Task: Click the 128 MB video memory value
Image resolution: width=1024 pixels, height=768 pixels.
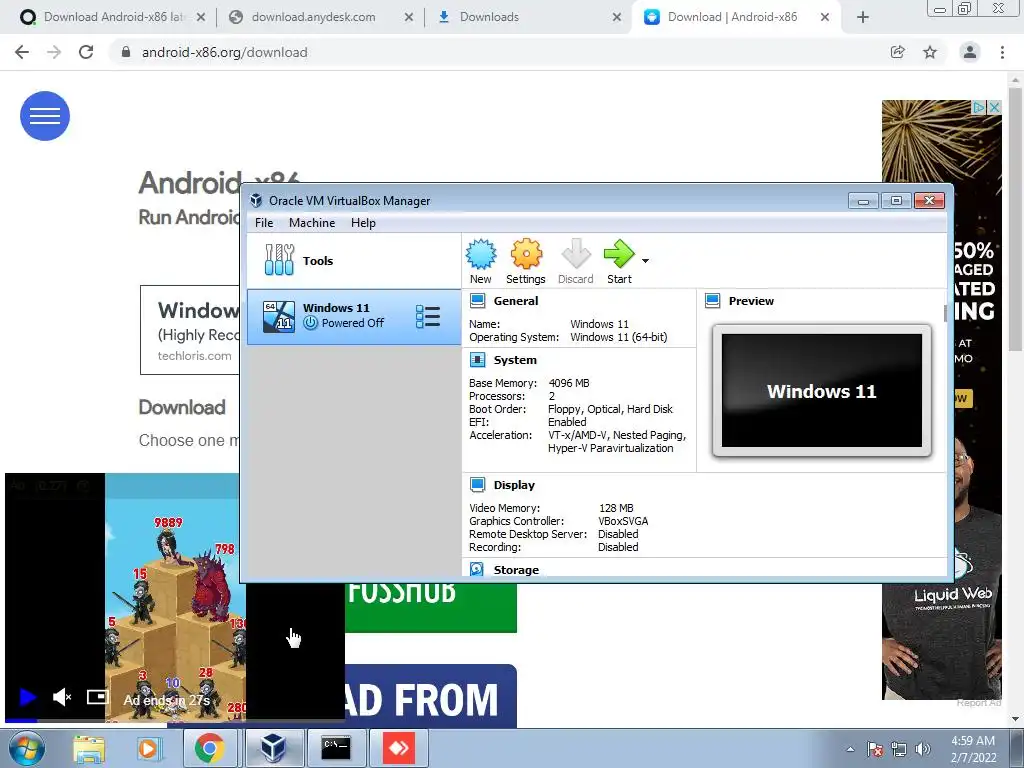Action: [x=616, y=508]
